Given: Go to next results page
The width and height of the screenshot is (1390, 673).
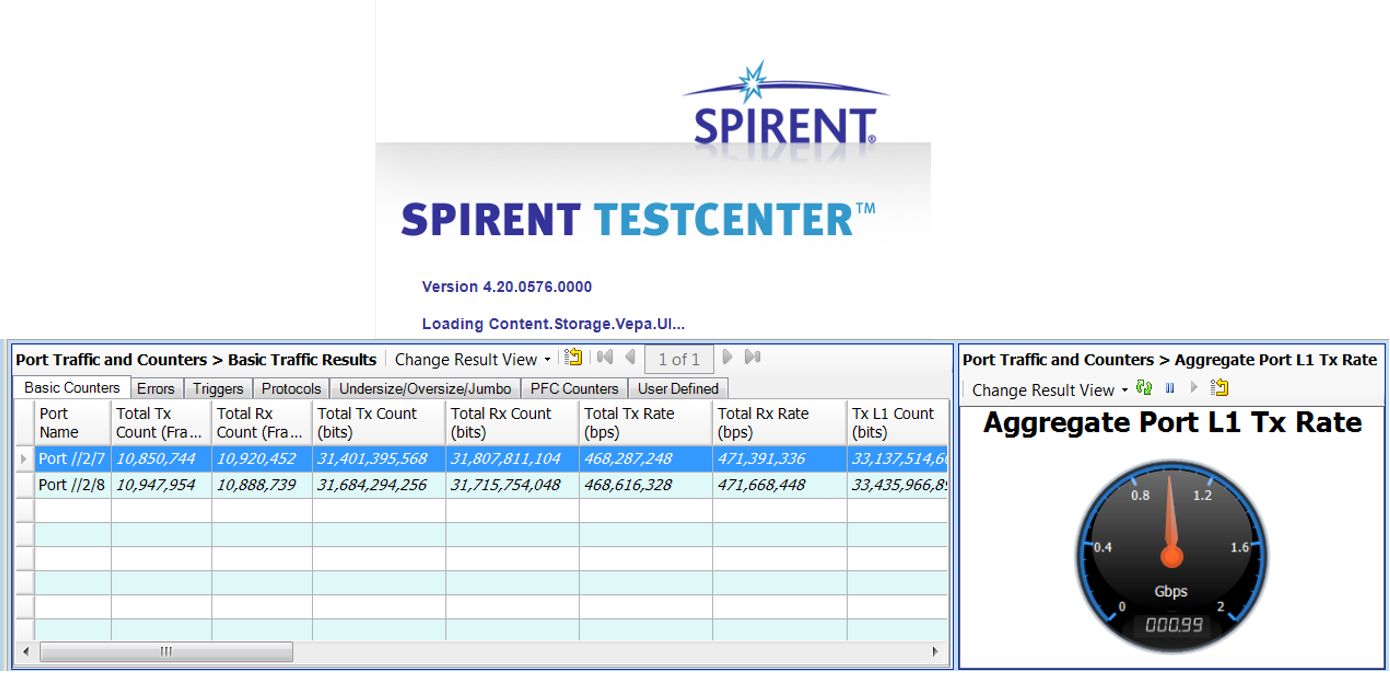Looking at the screenshot, I should pos(728,357).
